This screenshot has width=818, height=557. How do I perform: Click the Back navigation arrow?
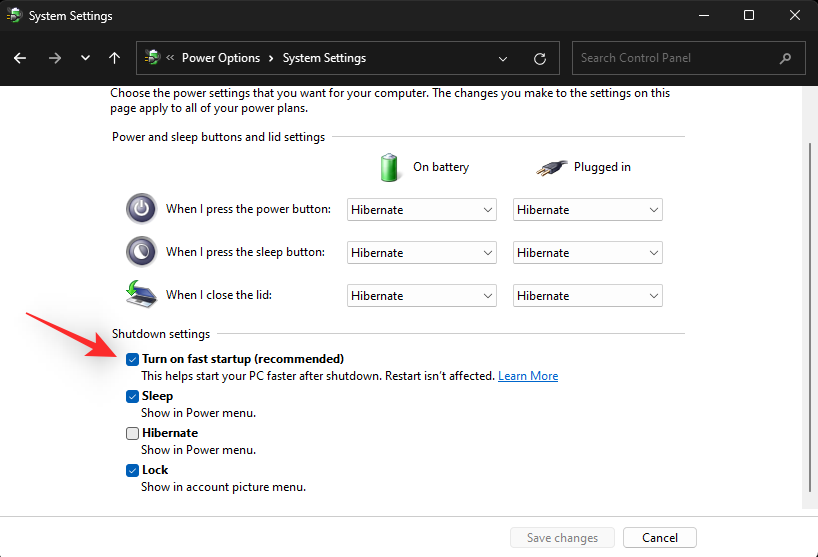coord(20,58)
